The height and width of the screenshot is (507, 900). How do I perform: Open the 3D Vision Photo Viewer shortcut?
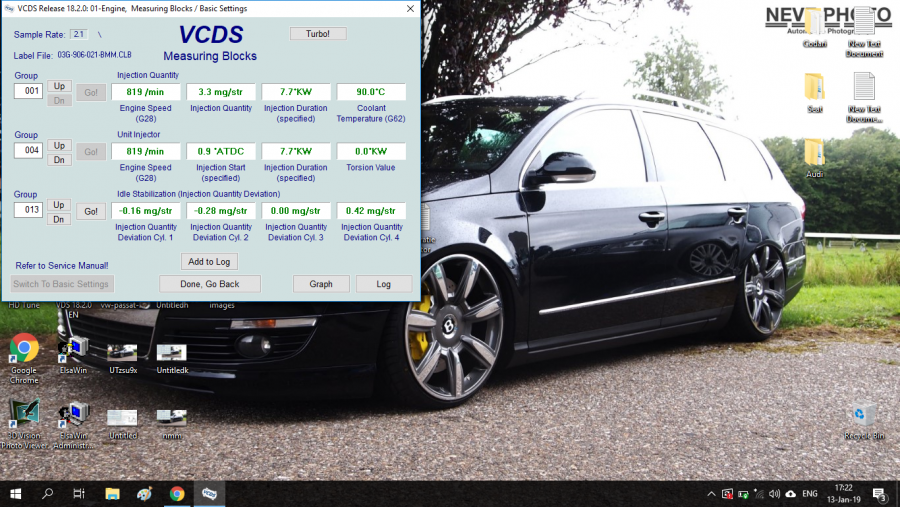point(24,413)
